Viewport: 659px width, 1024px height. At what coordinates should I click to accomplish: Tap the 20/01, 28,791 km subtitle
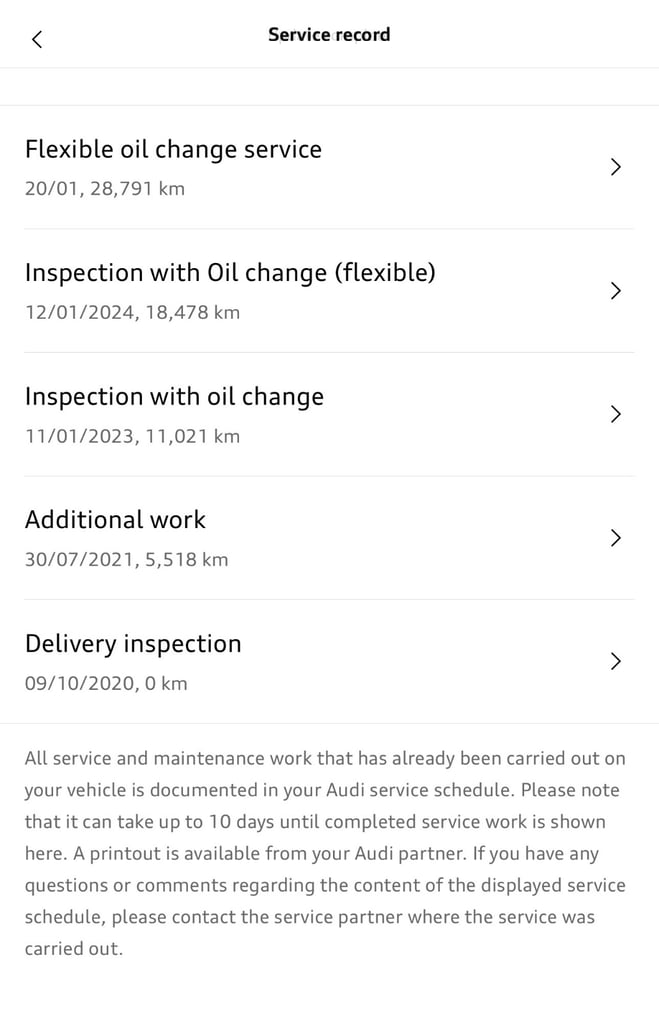(104, 189)
